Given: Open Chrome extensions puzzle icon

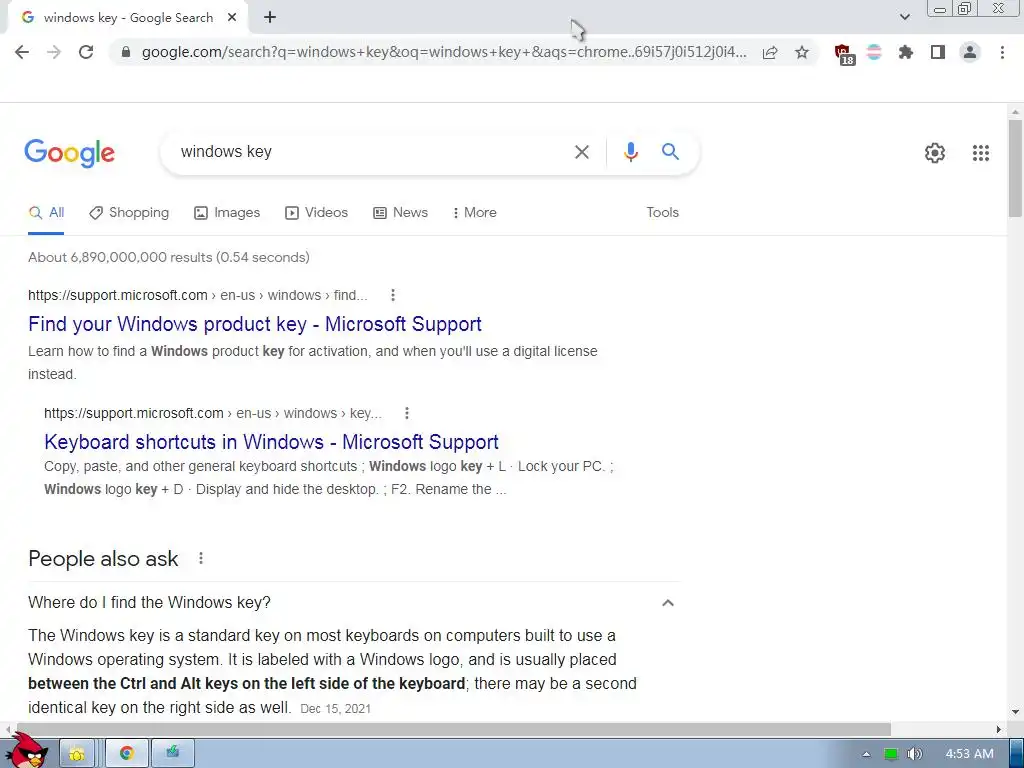Looking at the screenshot, I should [905, 52].
